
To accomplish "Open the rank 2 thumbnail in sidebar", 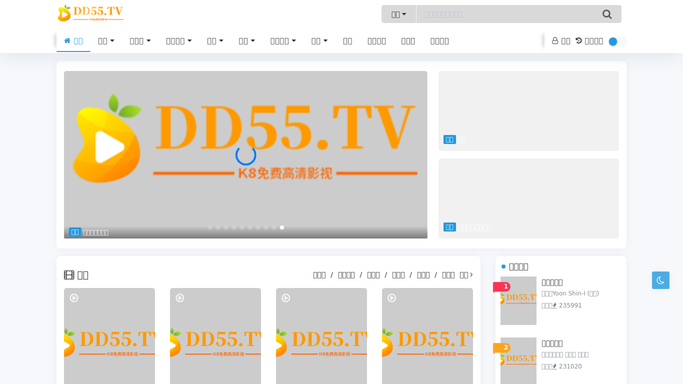I will pos(518,360).
